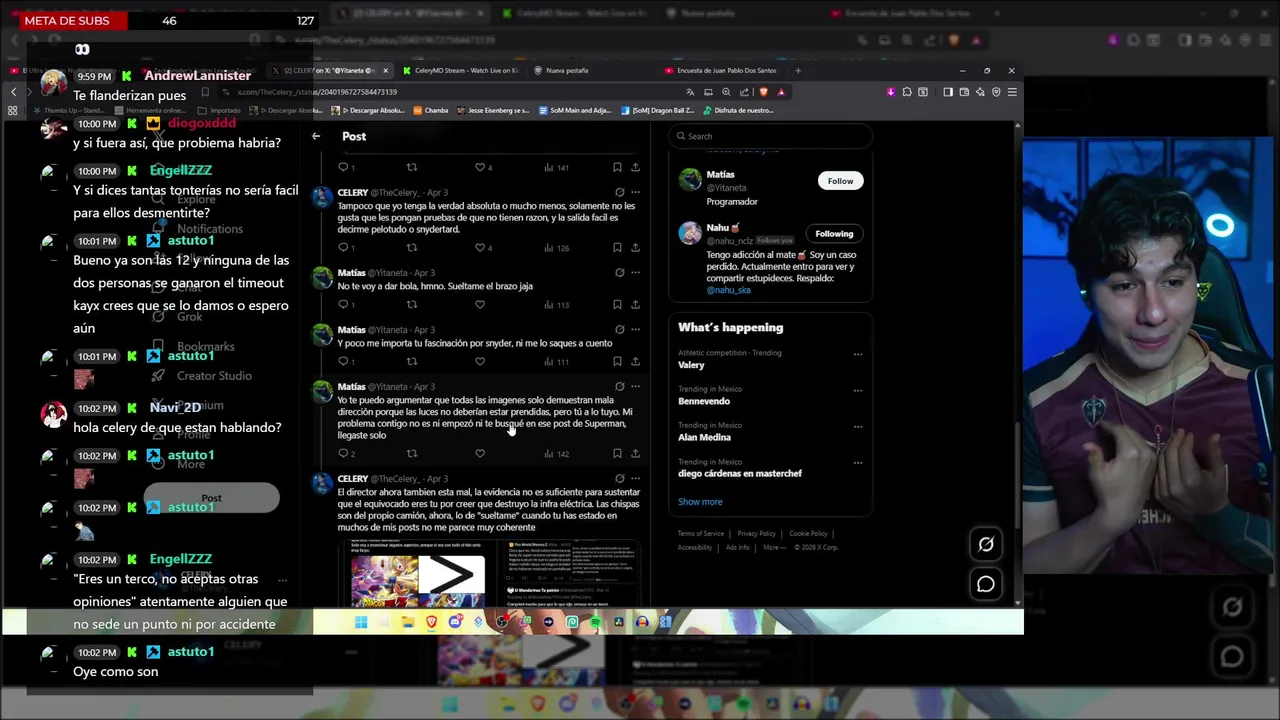Repost Matías' 'Yo te puedo argumentar' post

(x=411, y=453)
